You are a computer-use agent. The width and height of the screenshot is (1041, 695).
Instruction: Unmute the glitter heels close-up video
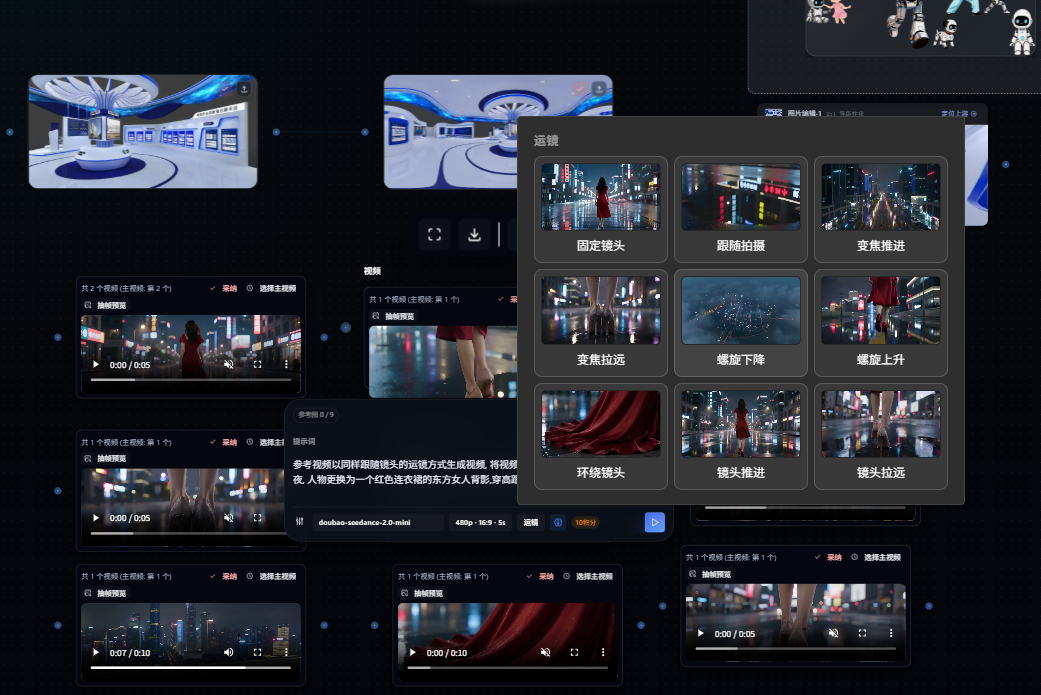(x=228, y=518)
